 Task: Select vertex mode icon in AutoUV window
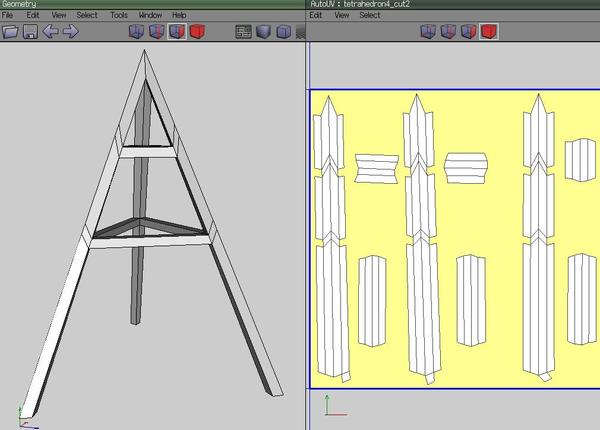428,31
